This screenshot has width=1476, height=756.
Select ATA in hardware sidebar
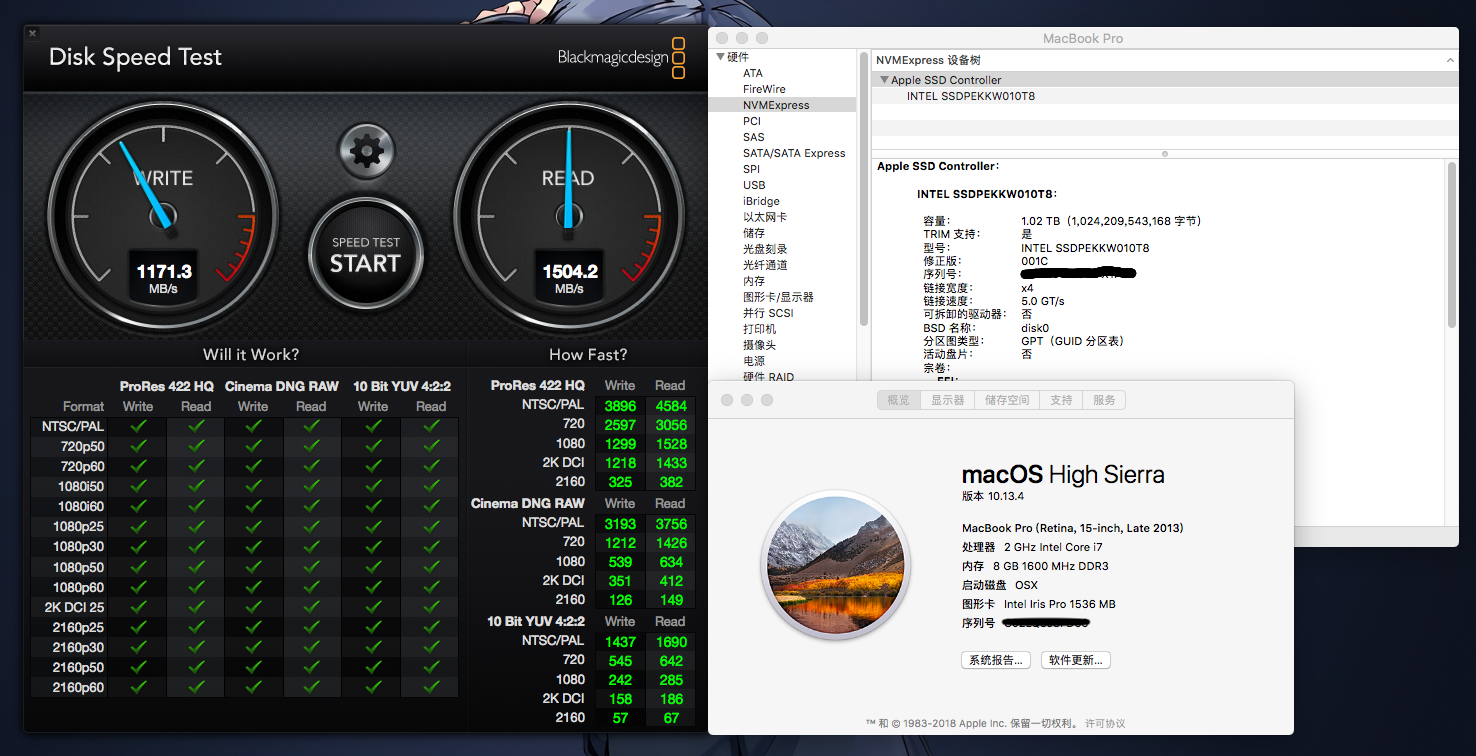point(753,73)
